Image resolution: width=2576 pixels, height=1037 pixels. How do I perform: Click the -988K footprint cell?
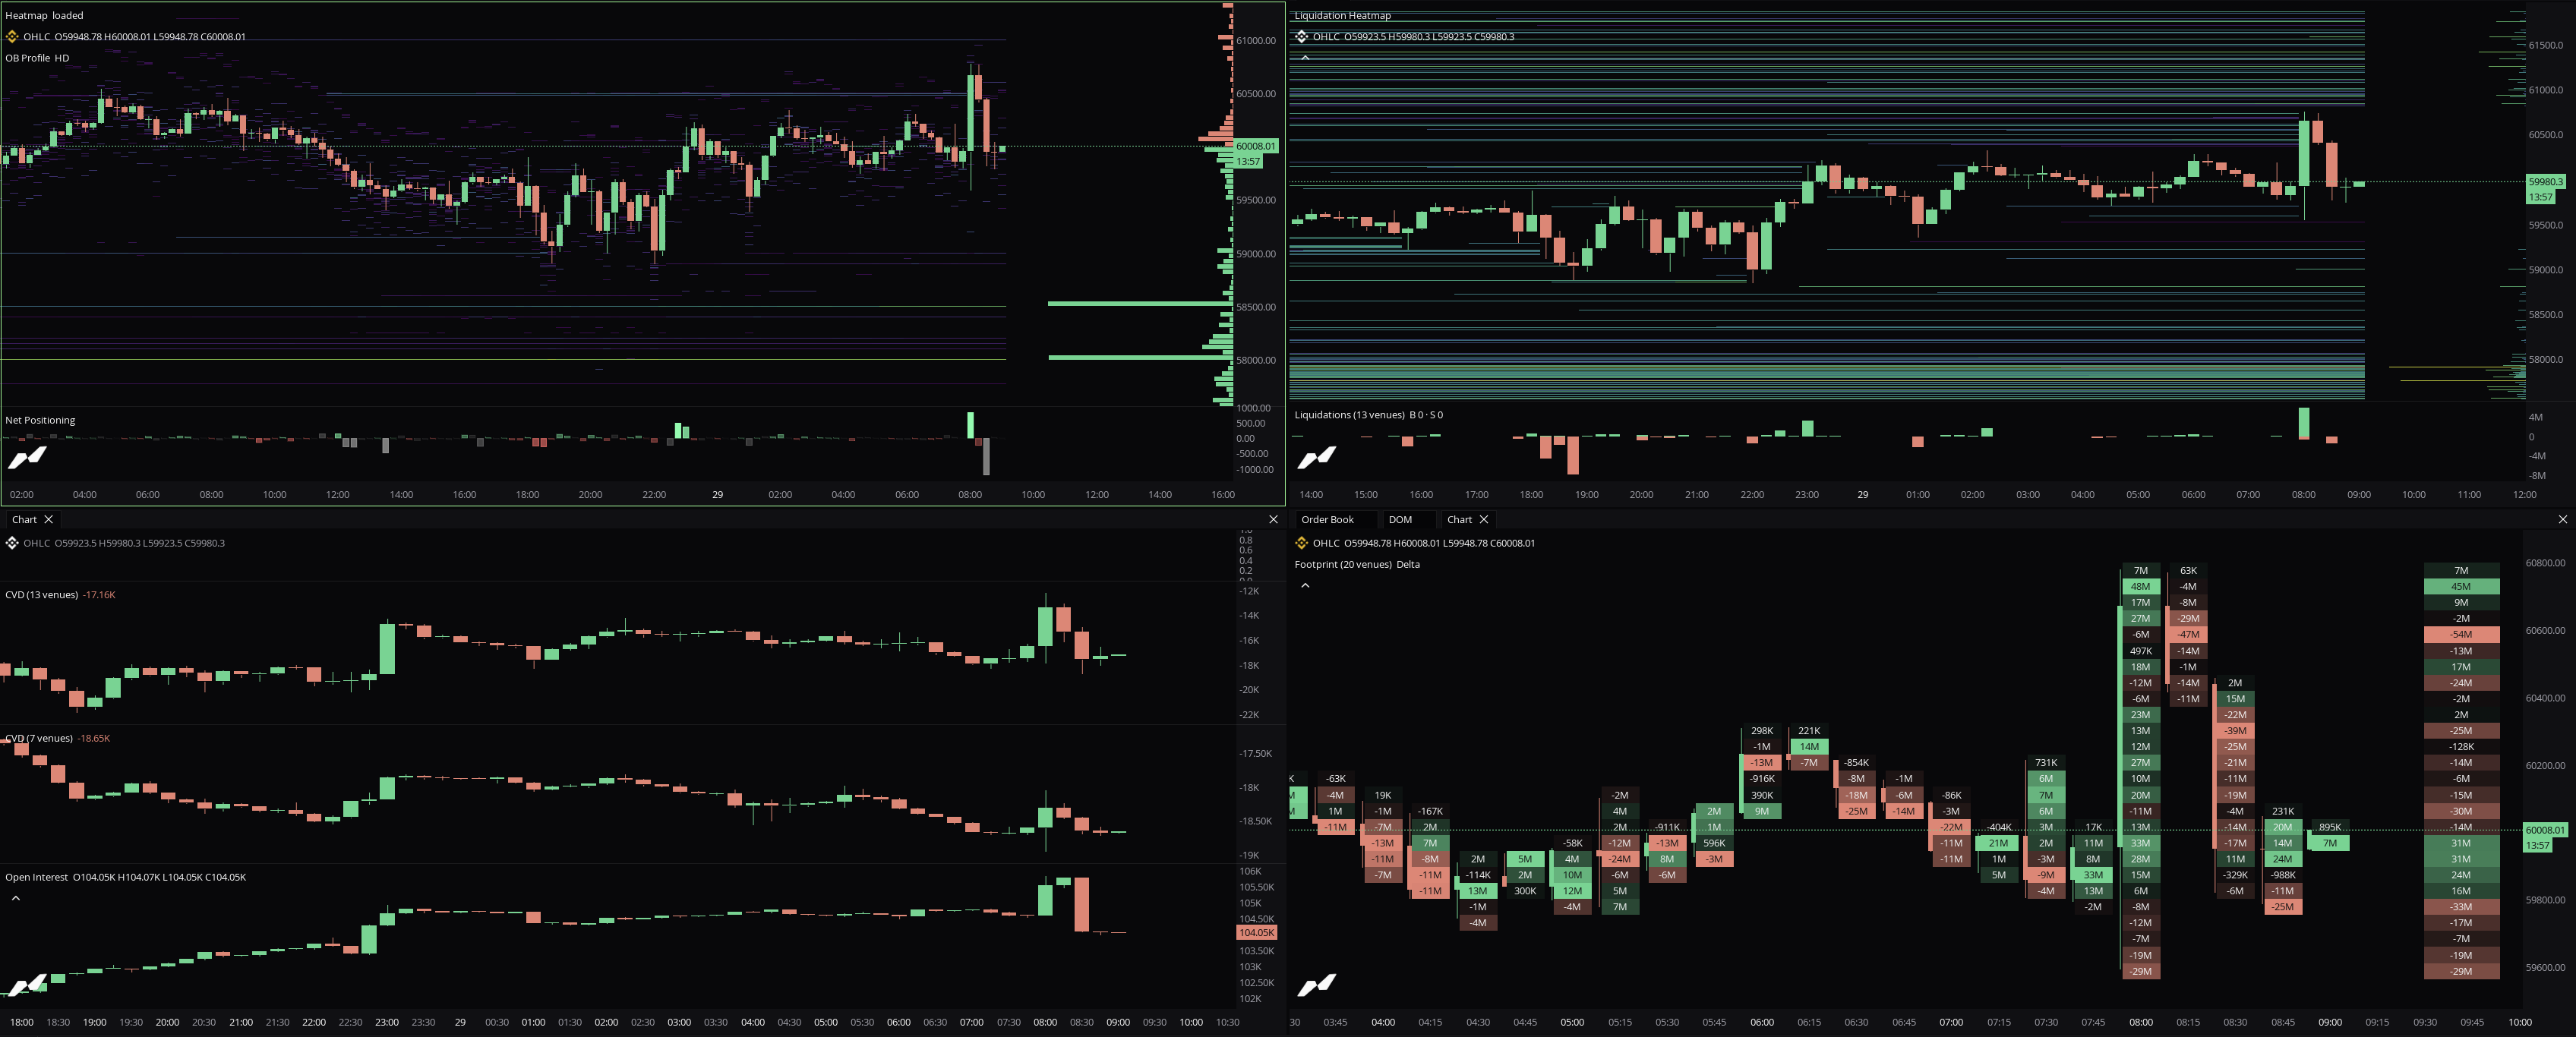(2282, 875)
